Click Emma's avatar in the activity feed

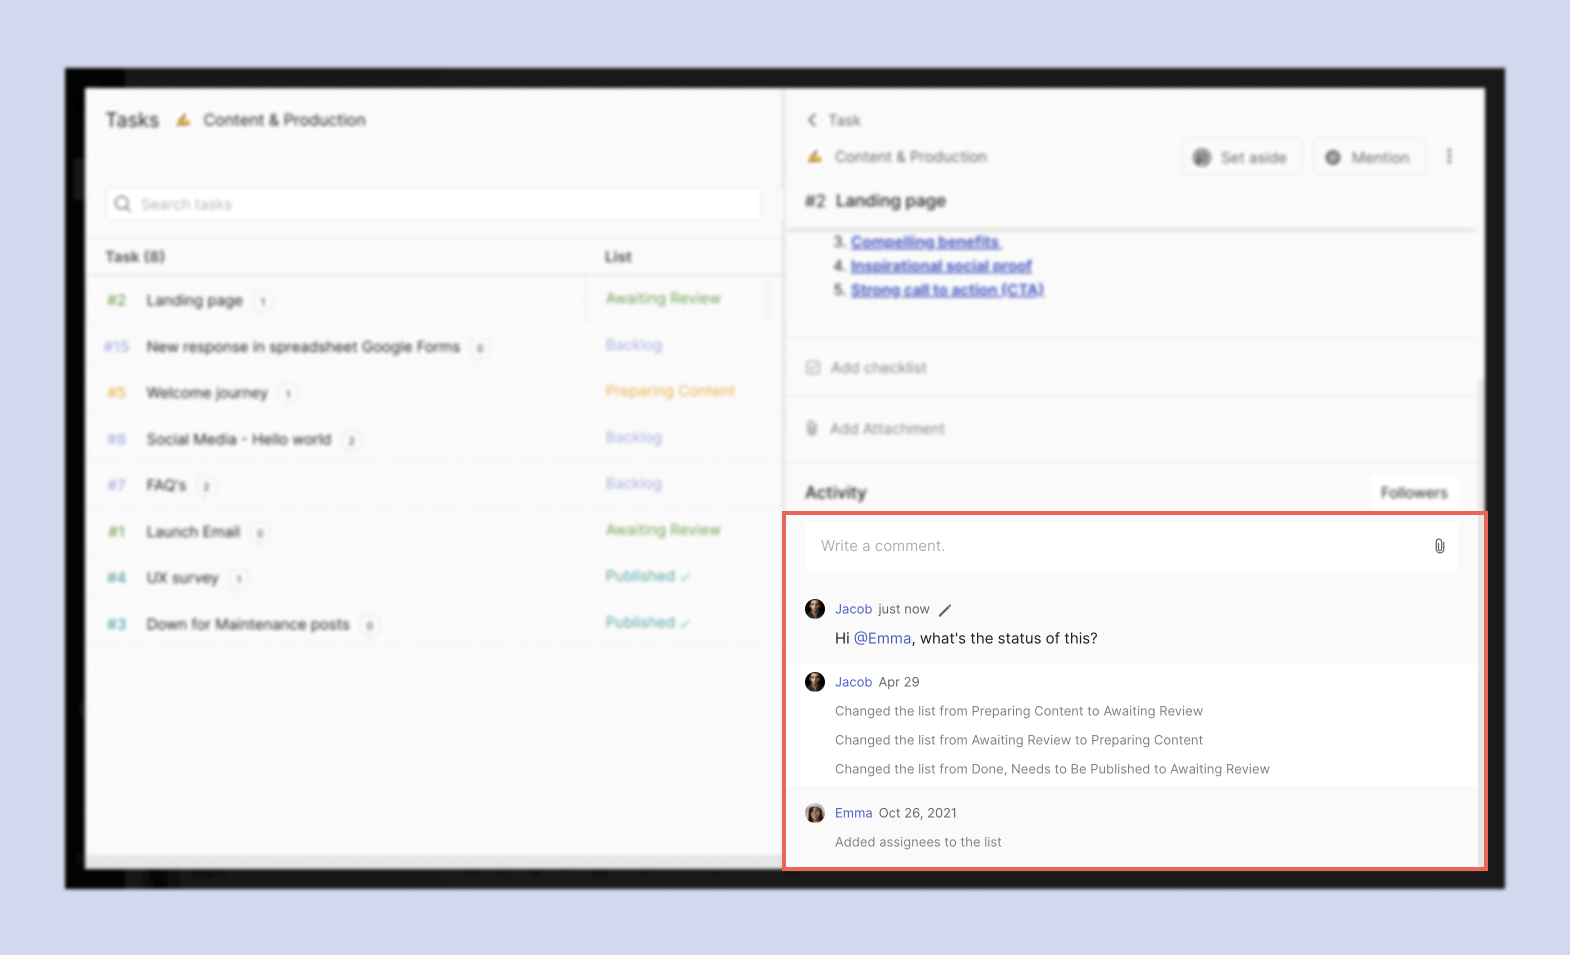point(815,813)
